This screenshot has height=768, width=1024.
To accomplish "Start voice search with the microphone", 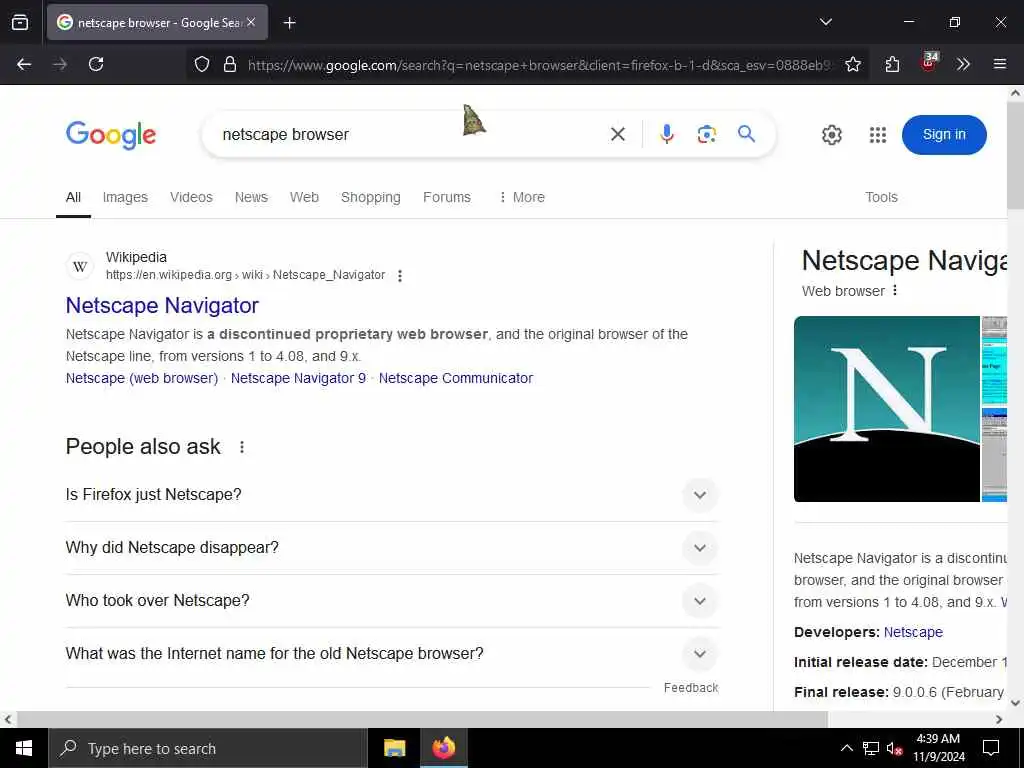I will point(666,134).
